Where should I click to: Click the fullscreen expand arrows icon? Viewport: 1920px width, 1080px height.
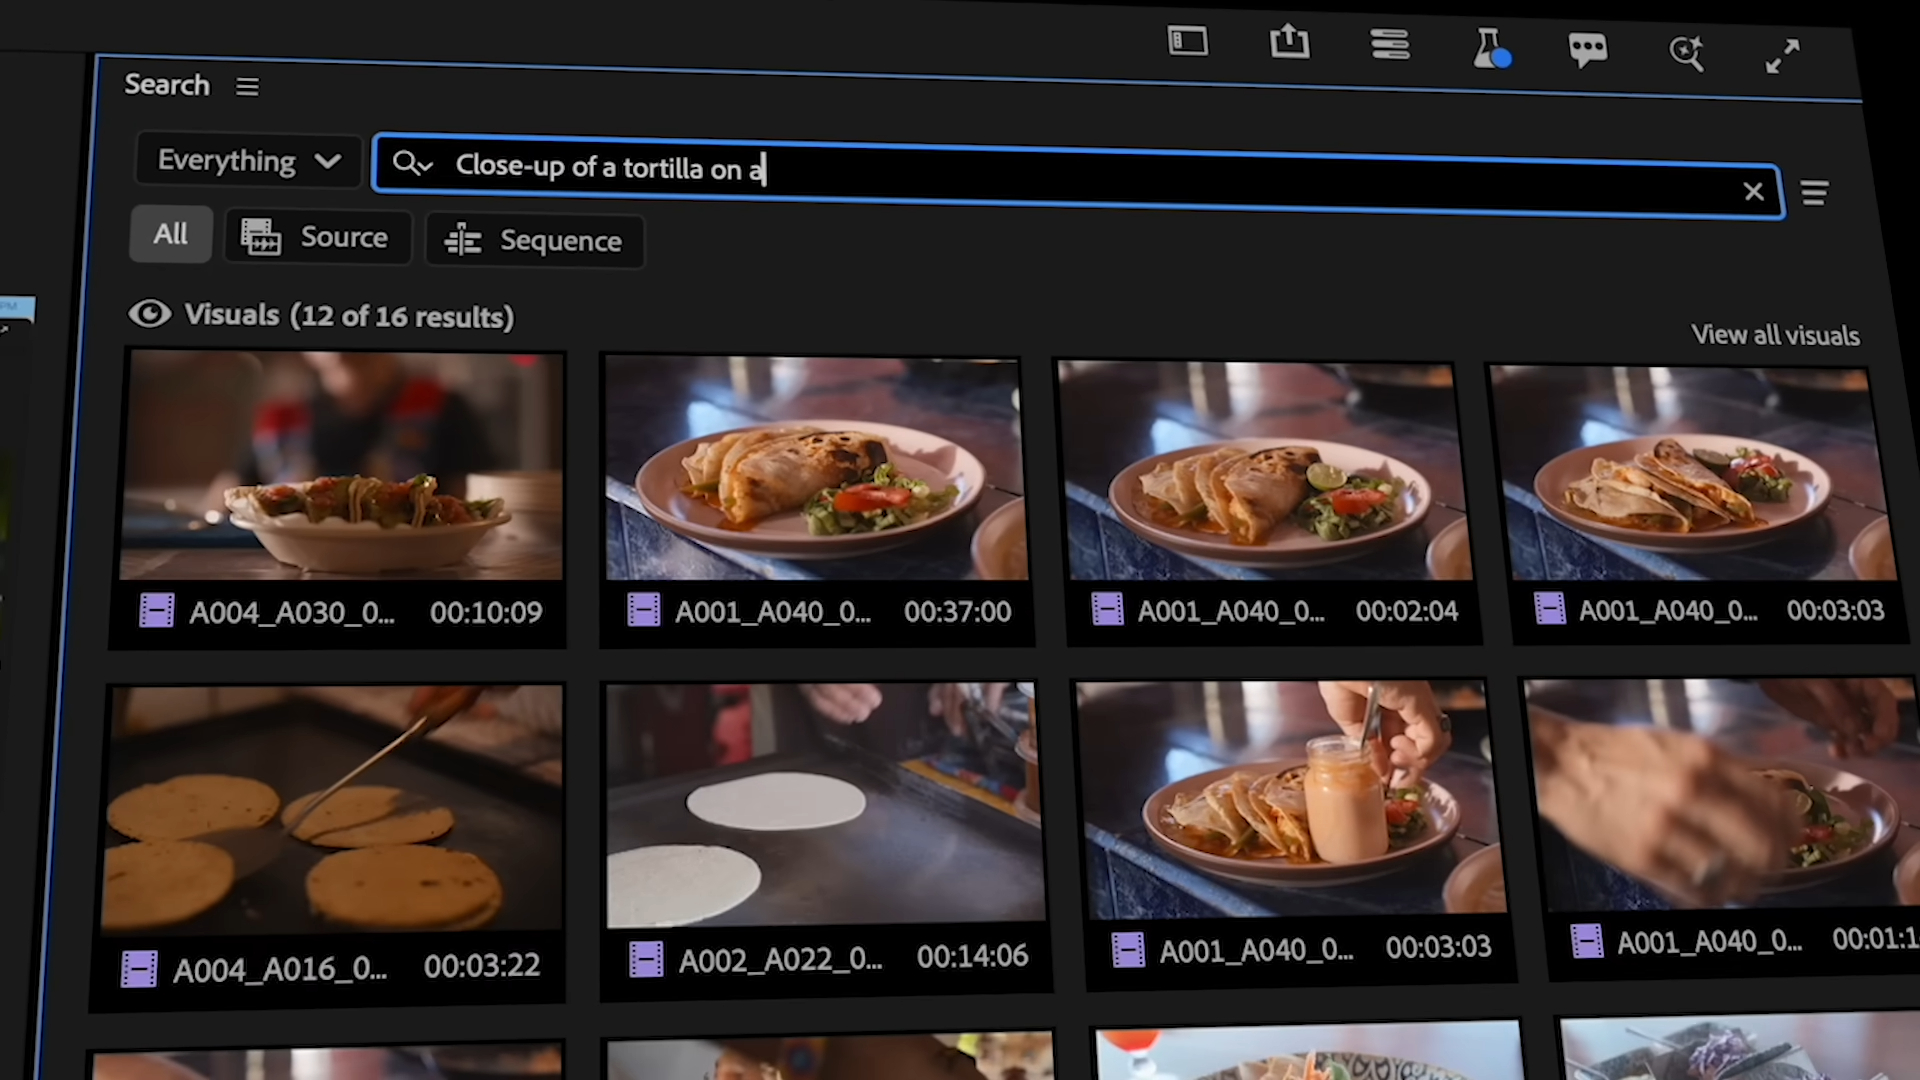click(1782, 56)
